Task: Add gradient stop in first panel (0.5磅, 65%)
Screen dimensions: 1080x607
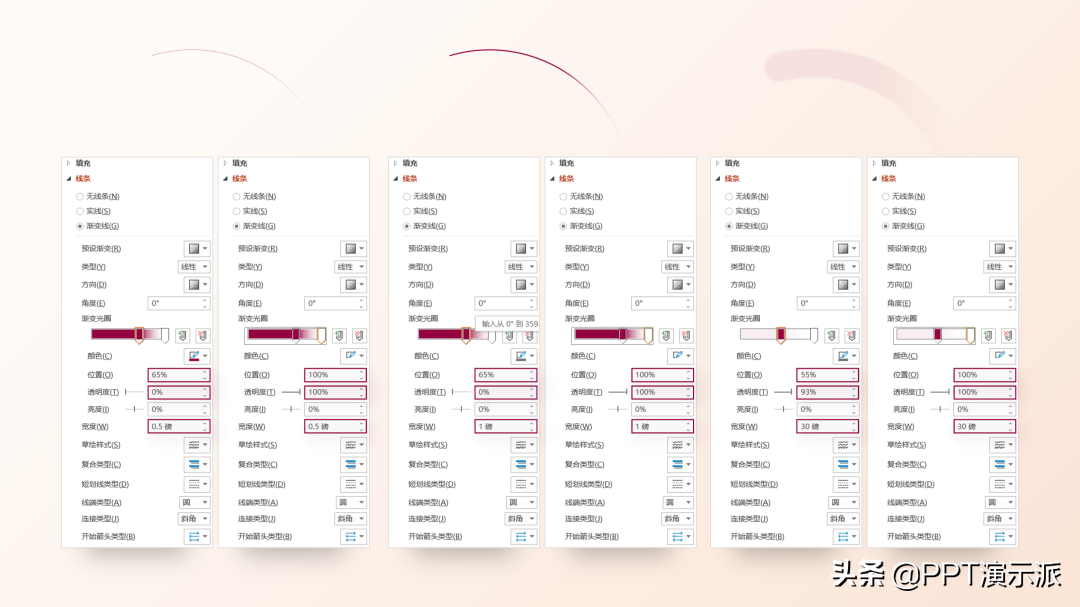Action: point(183,336)
